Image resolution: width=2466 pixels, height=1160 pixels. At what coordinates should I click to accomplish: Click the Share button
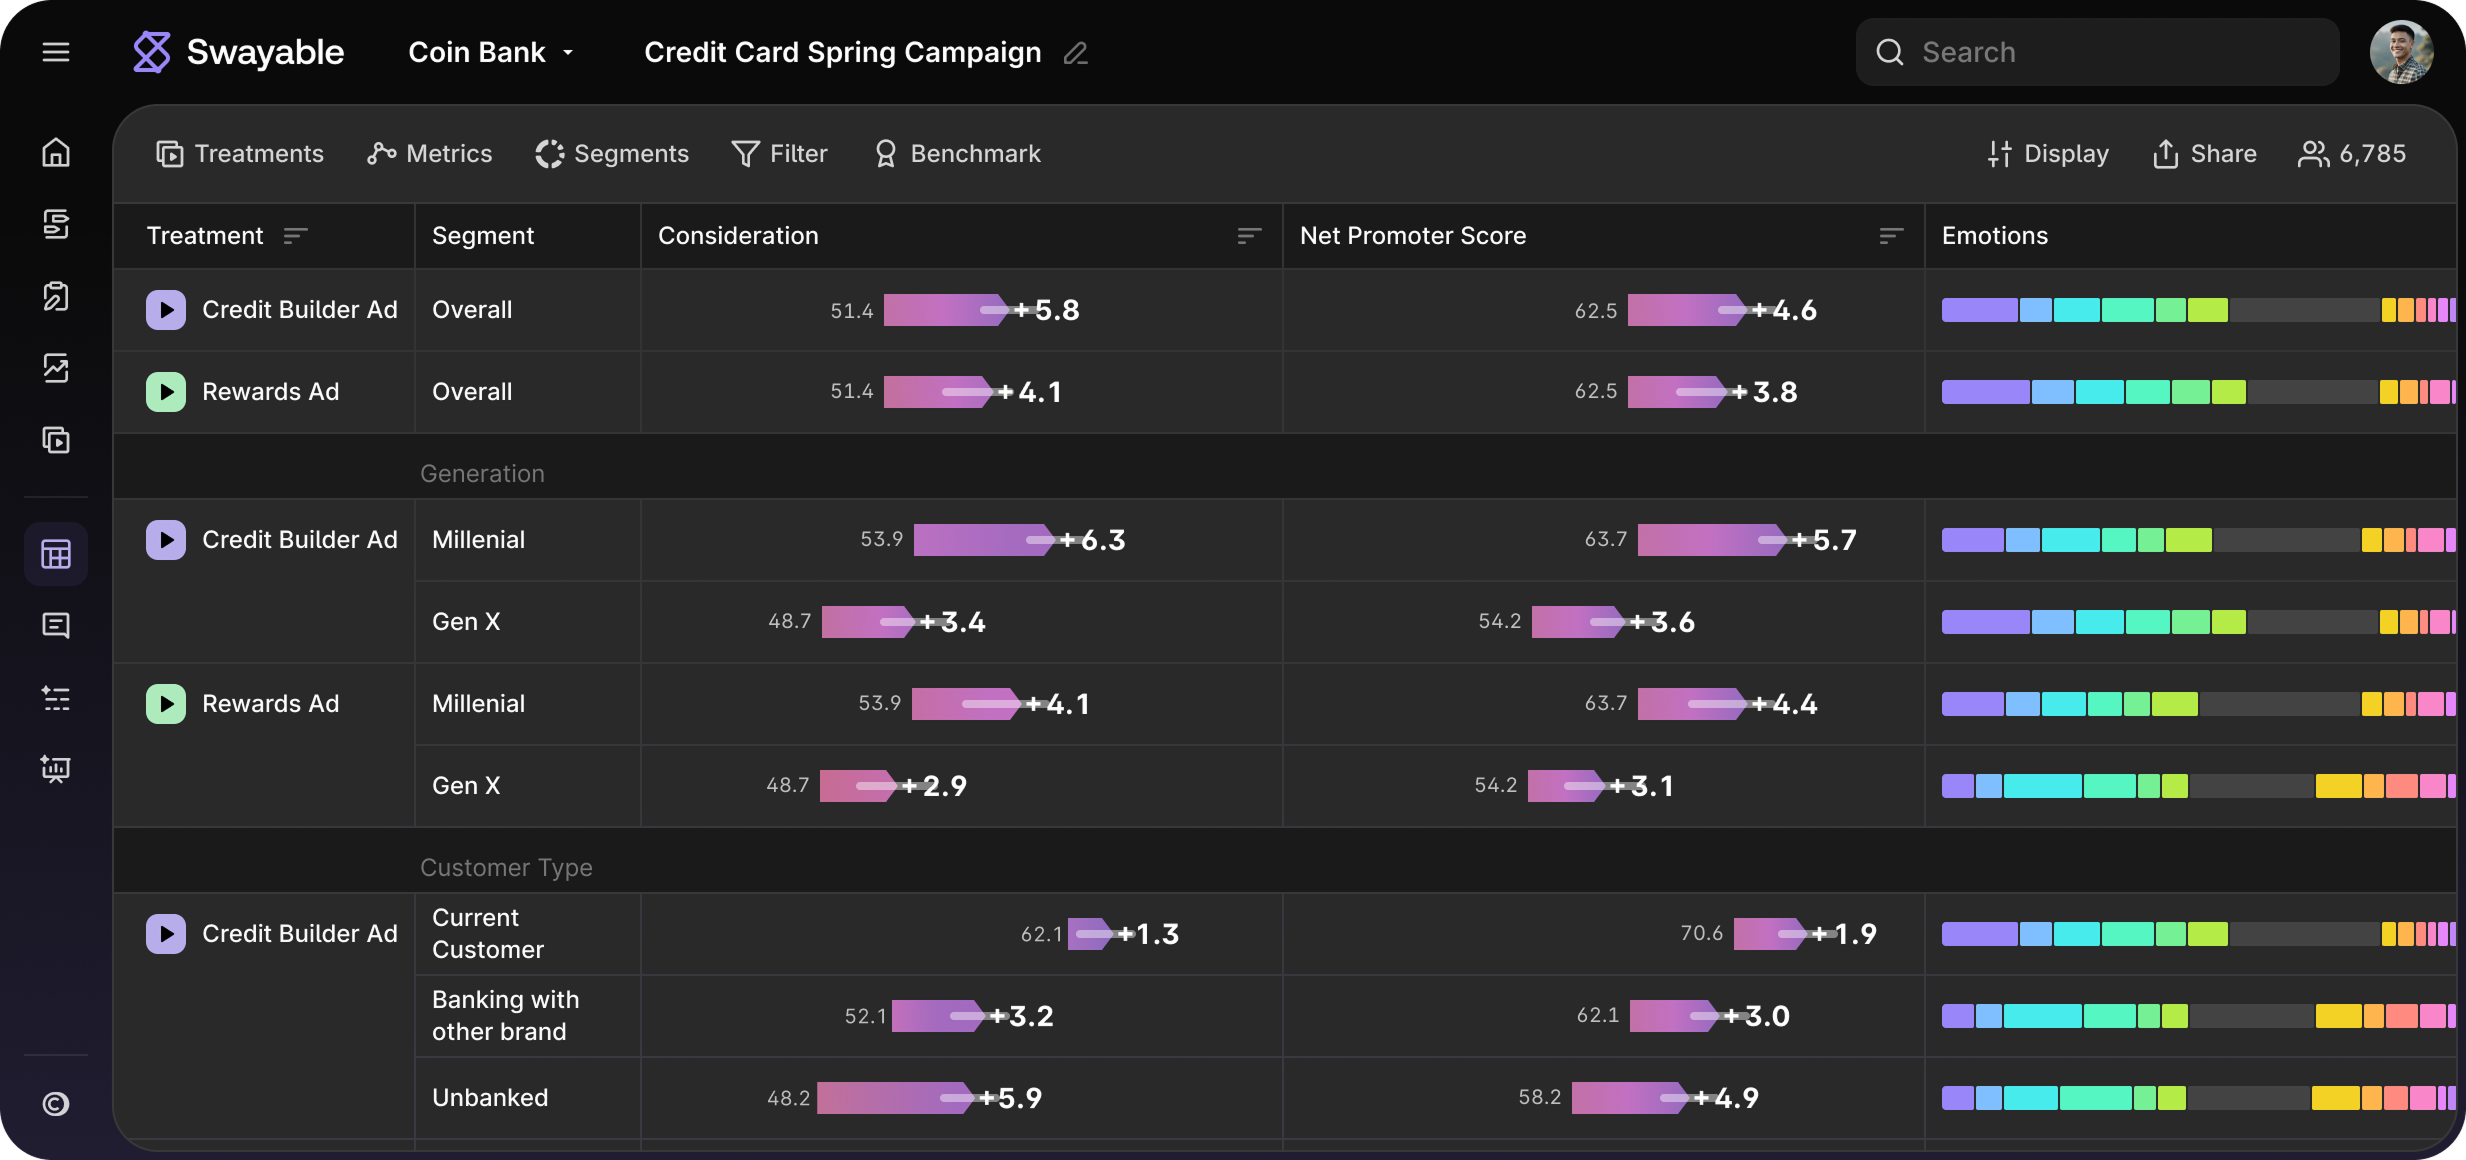pos(2204,154)
